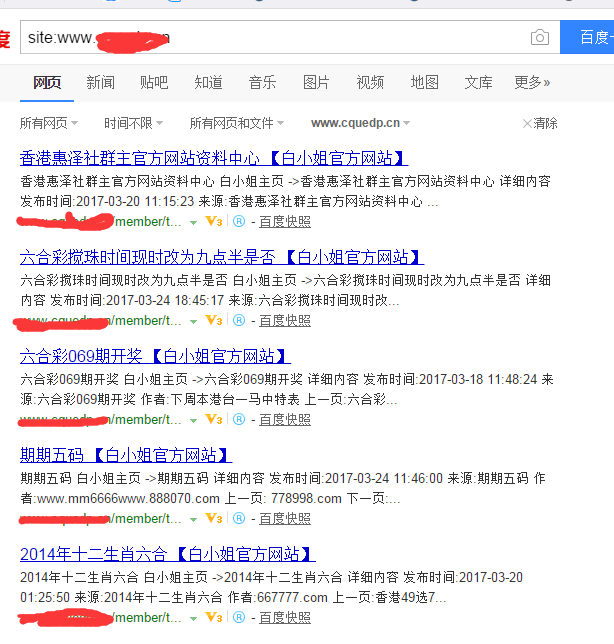Click the R certification icon under 期期五码 result
The image size is (614, 644).
[x=239, y=518]
